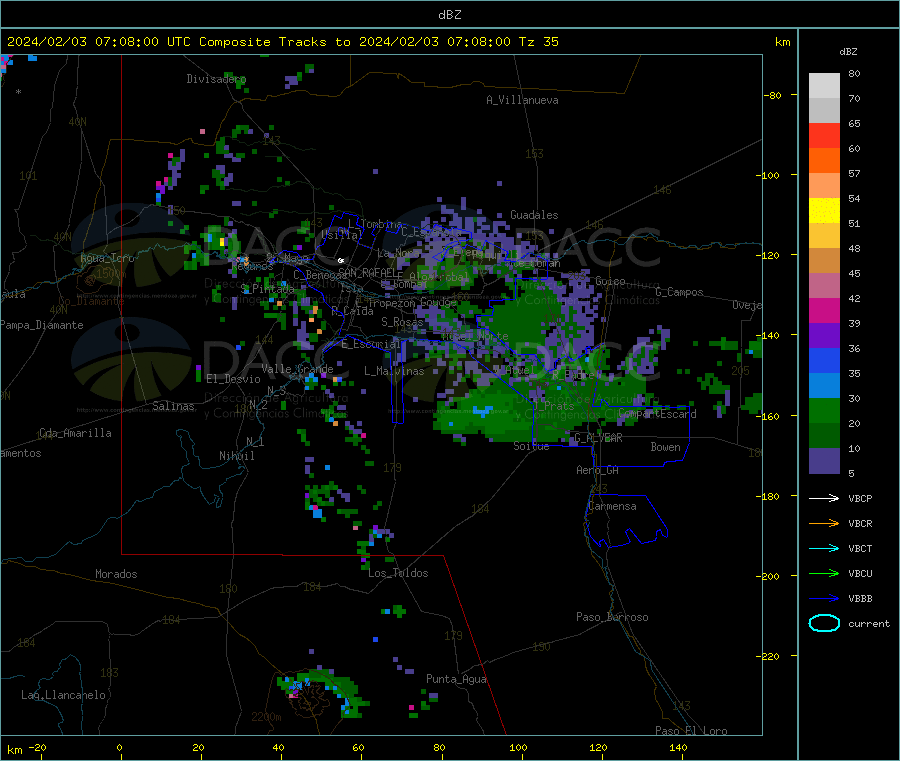Click the Bowen place label
Screen dimensions: 900x761
tap(665, 447)
